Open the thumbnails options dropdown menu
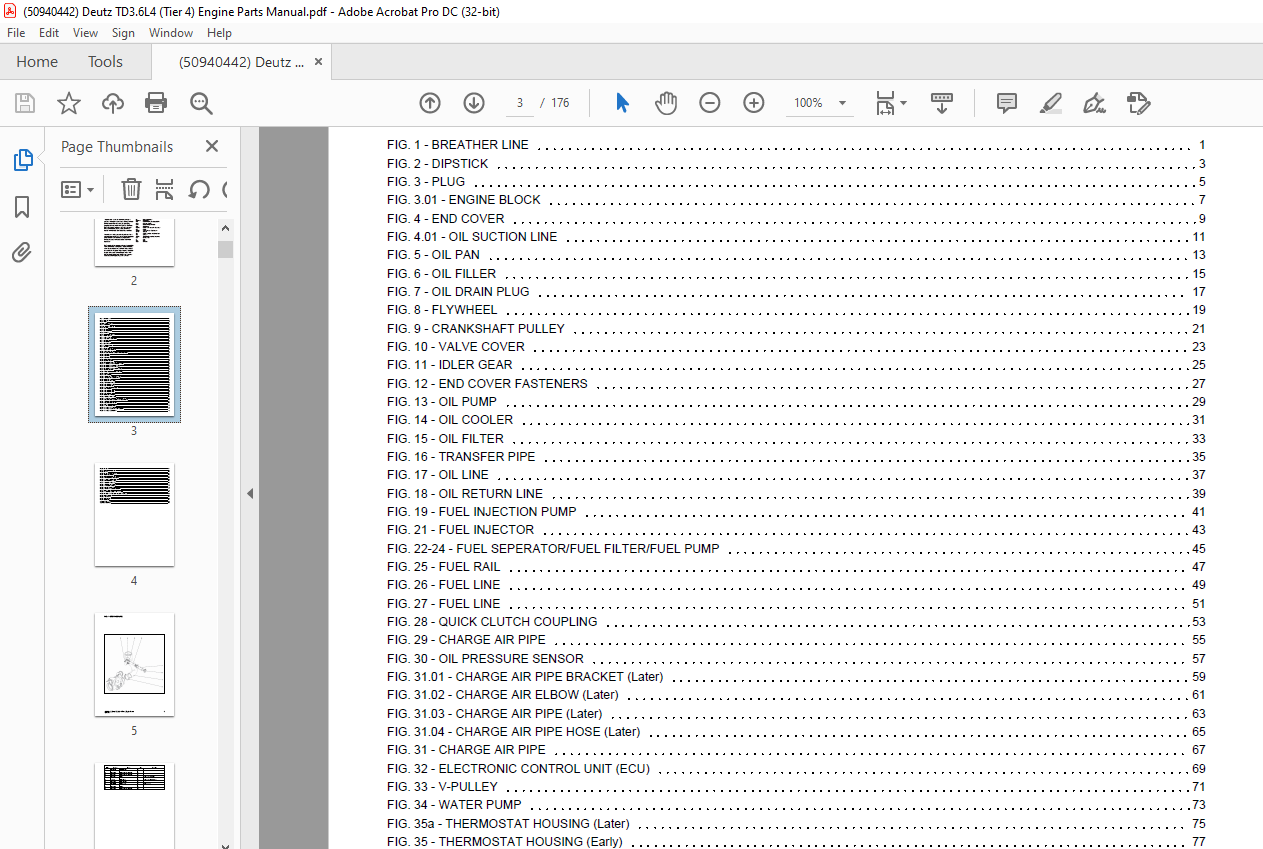The image size is (1263, 849). point(78,189)
